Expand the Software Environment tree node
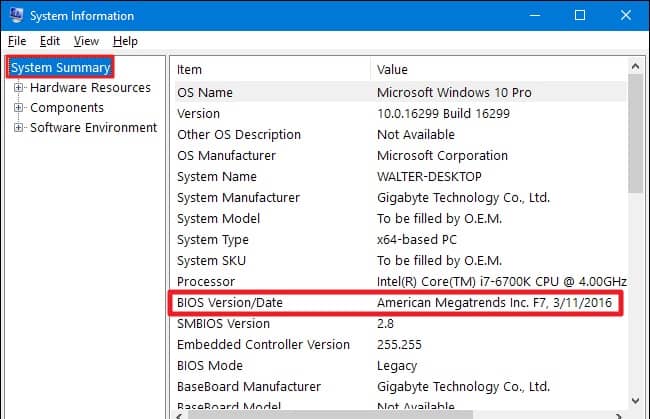This screenshot has height=419, width=650. [18, 127]
